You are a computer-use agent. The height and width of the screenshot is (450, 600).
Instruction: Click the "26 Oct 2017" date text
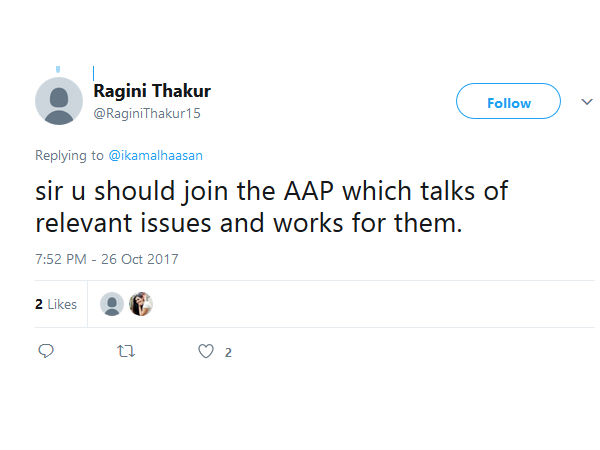[143, 259]
